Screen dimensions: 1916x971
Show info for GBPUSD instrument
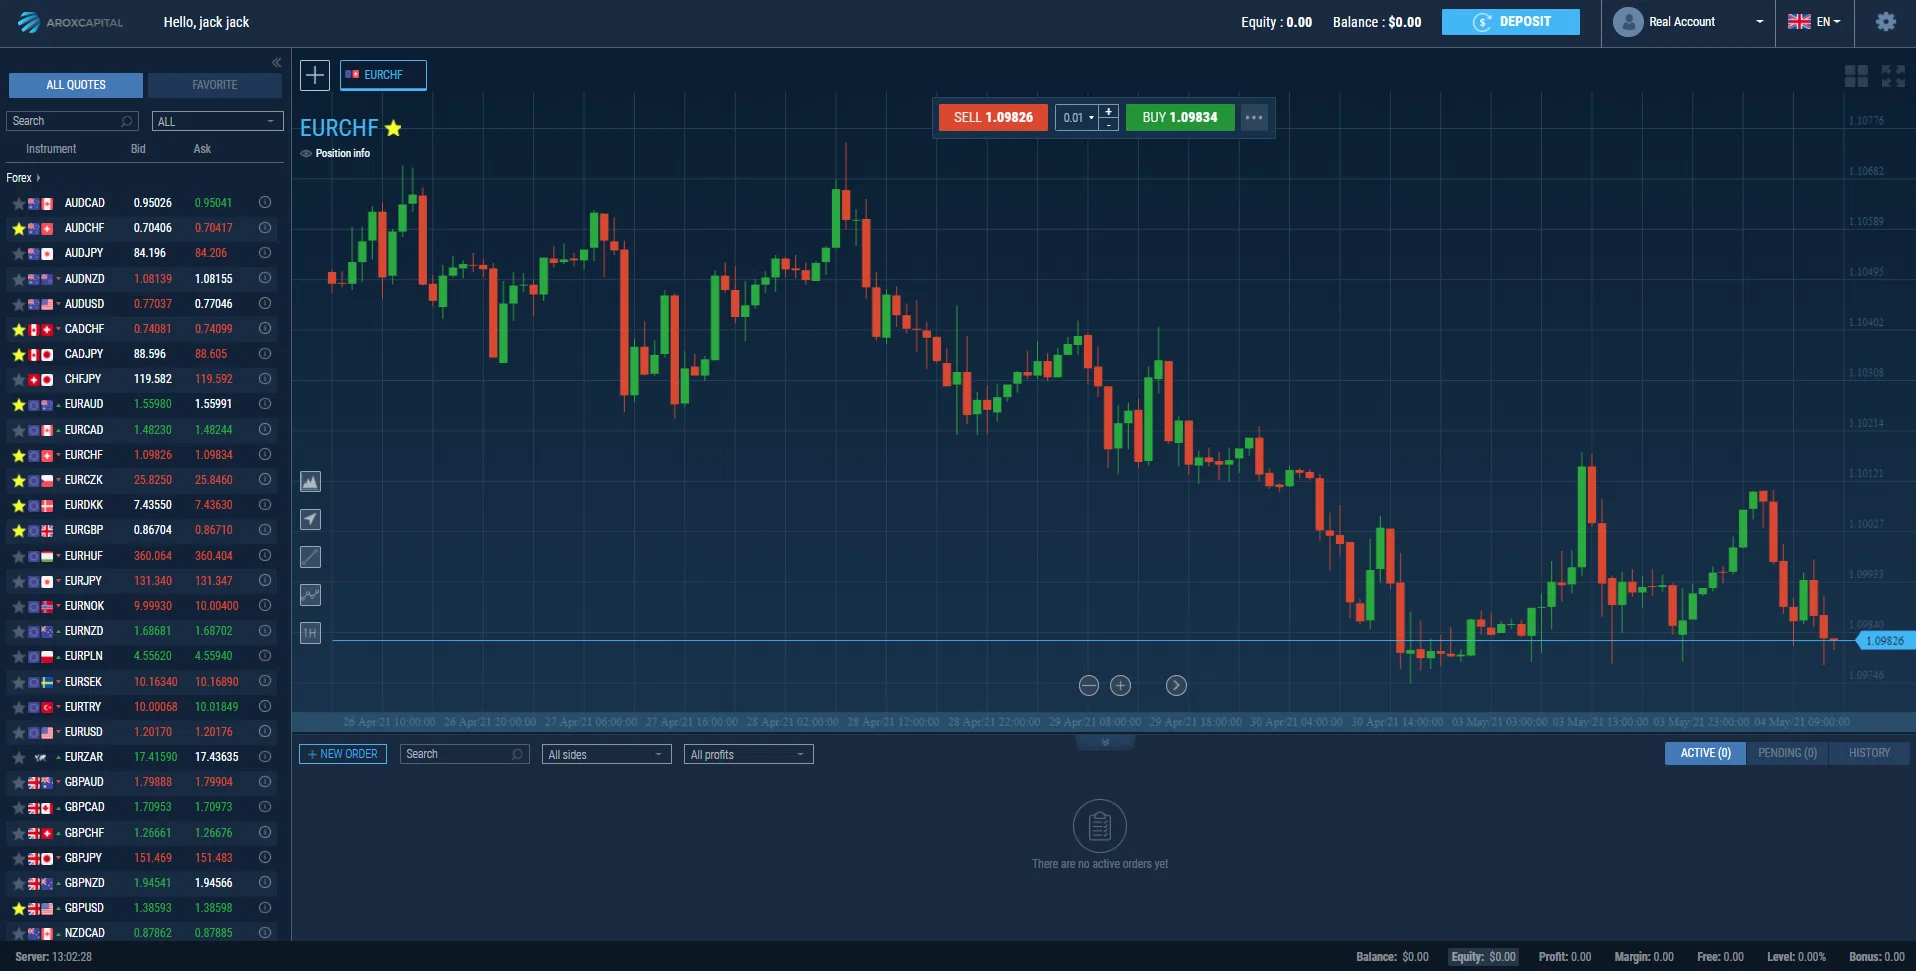point(265,908)
